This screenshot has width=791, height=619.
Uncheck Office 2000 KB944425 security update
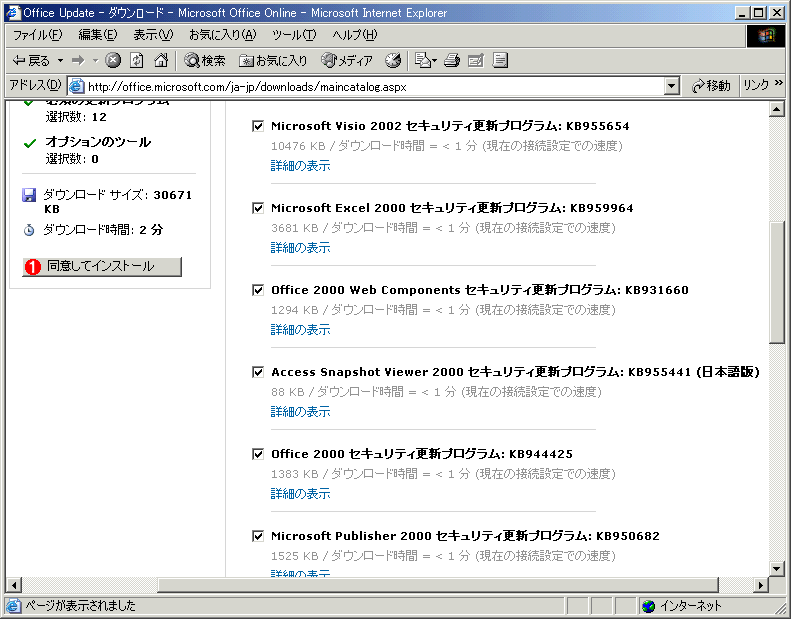[258, 454]
